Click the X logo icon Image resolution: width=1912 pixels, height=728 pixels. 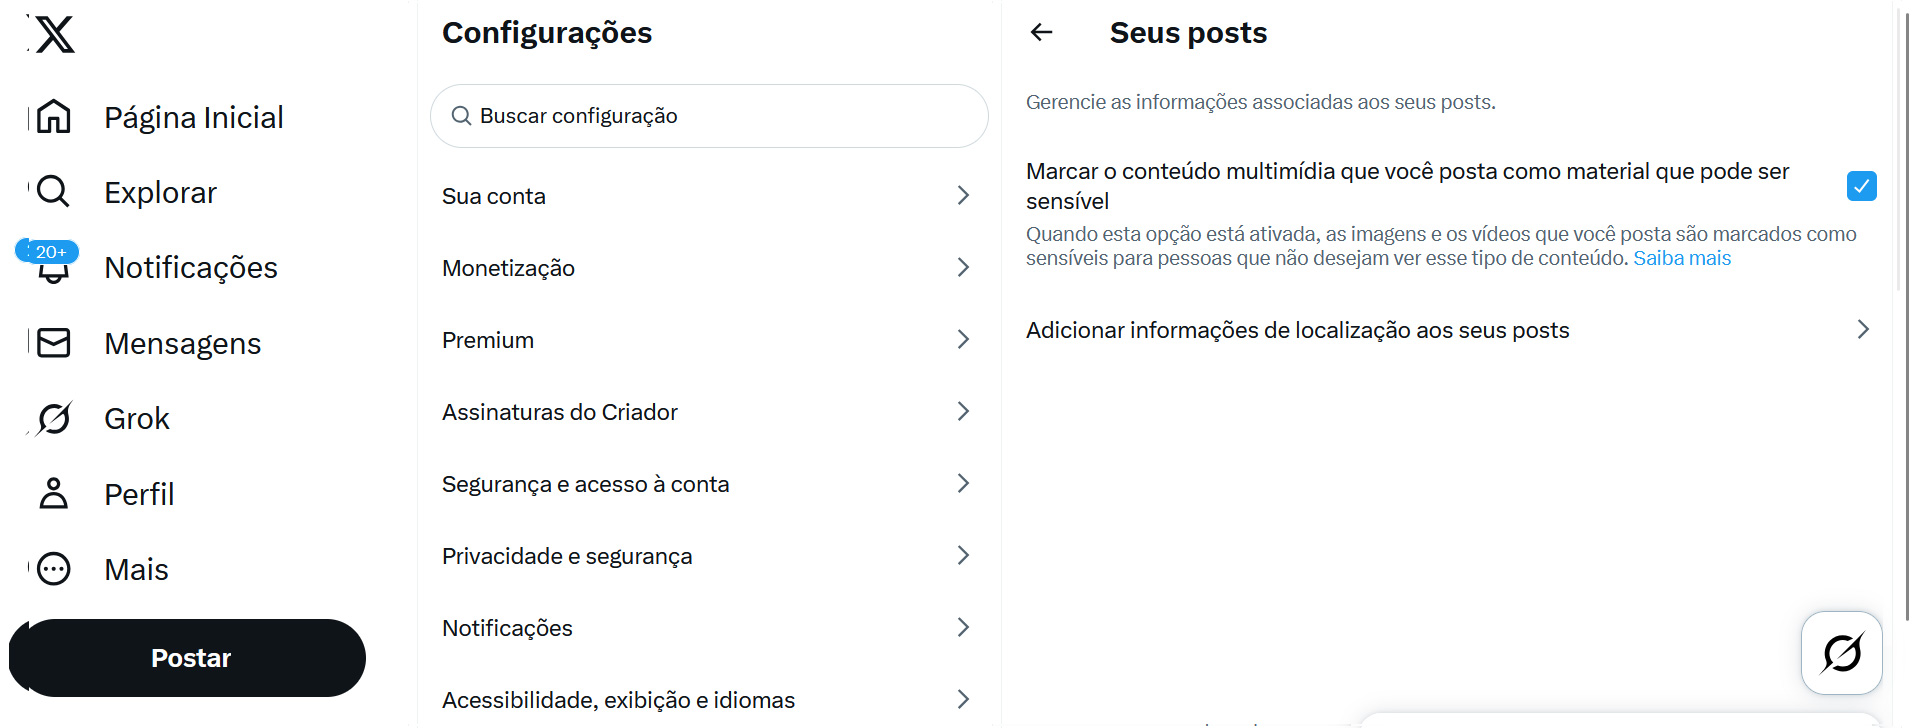click(x=55, y=35)
